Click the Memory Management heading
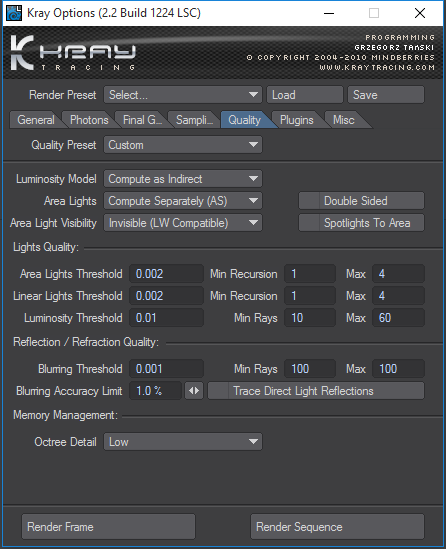446x549 pixels. [x=65, y=415]
